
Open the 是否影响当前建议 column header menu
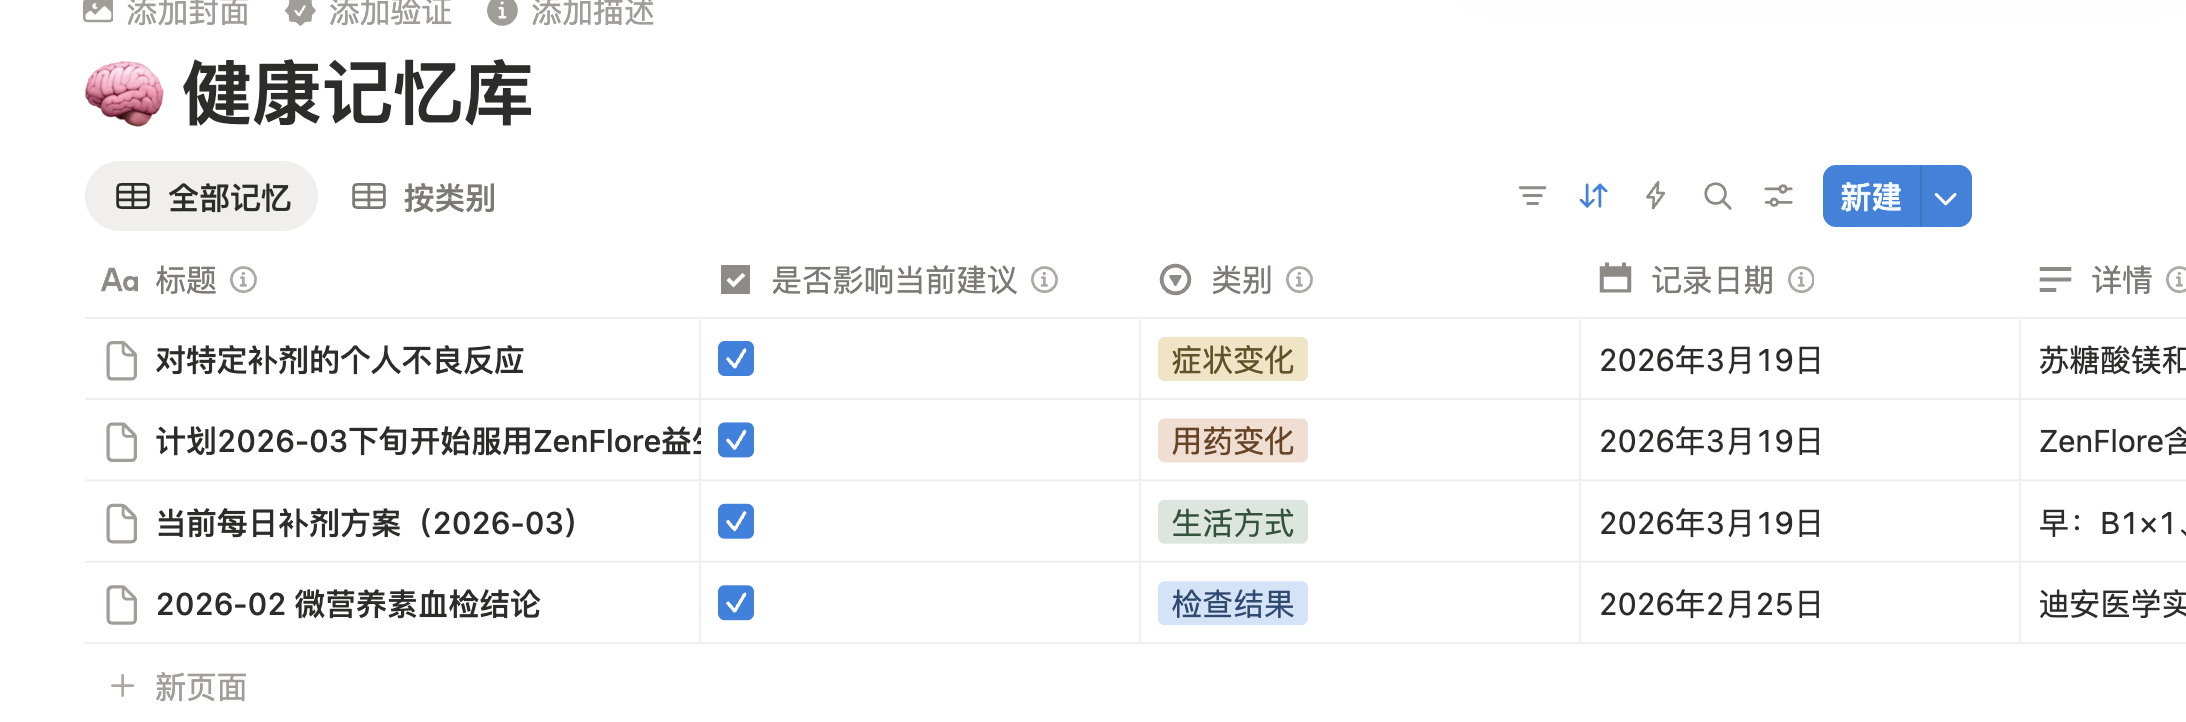893,280
